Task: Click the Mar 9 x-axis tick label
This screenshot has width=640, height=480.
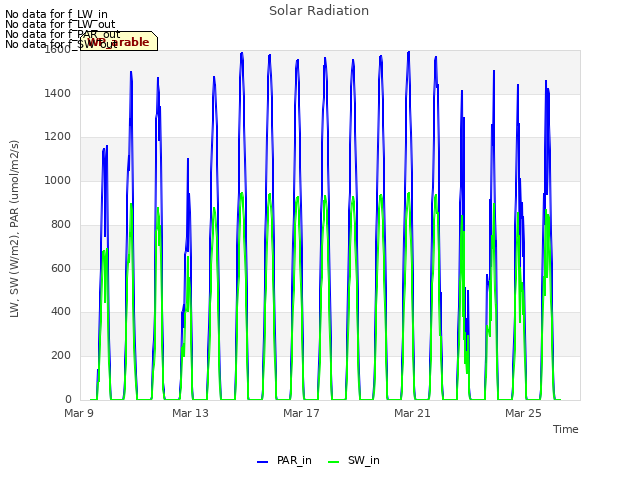Action: pyautogui.click(x=79, y=413)
